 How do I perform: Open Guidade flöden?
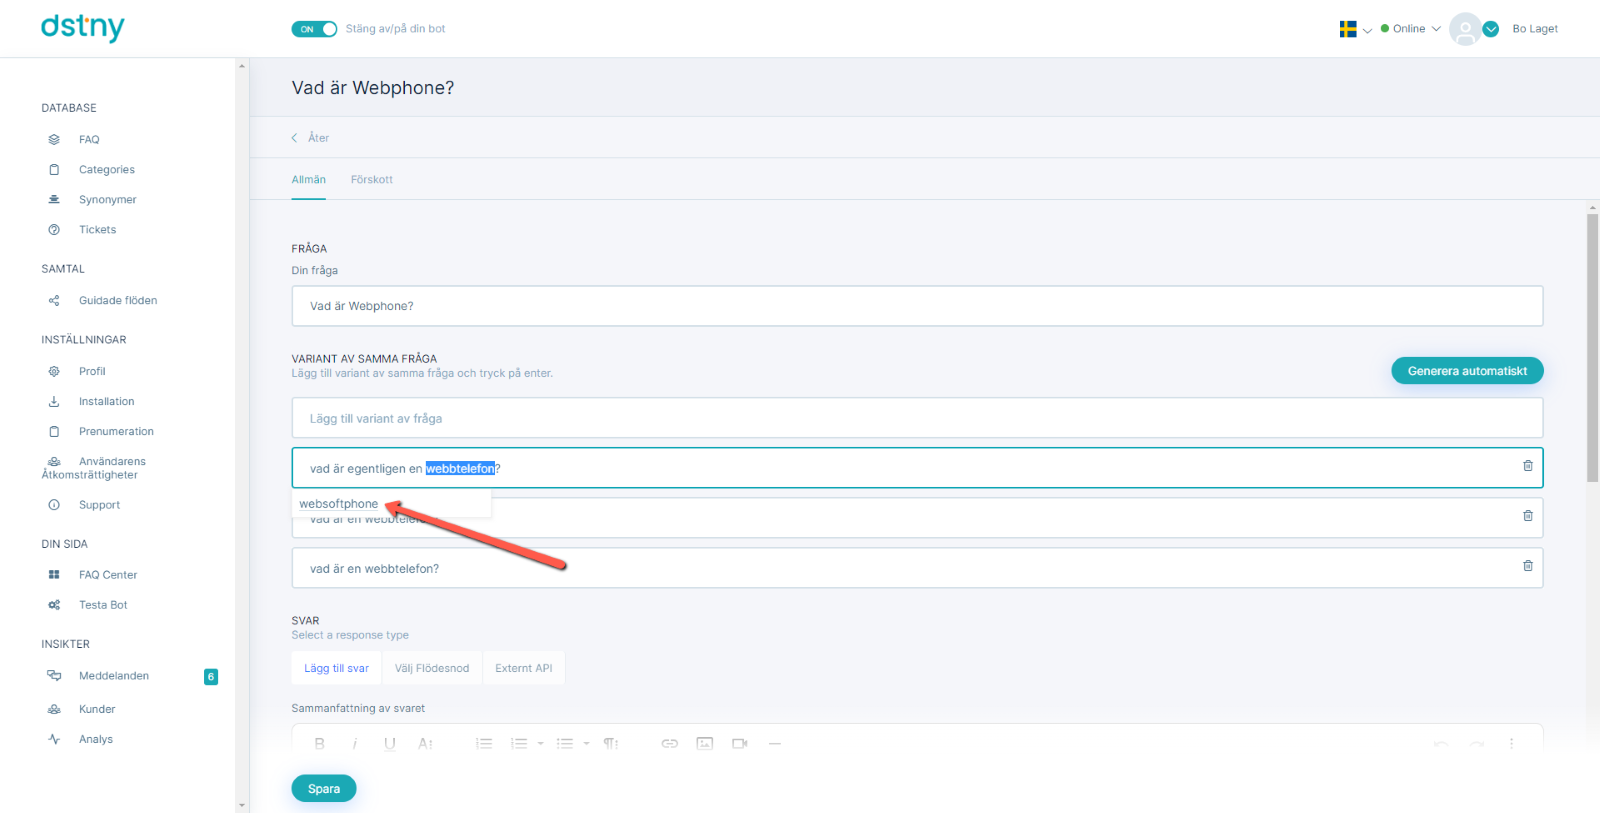click(118, 301)
